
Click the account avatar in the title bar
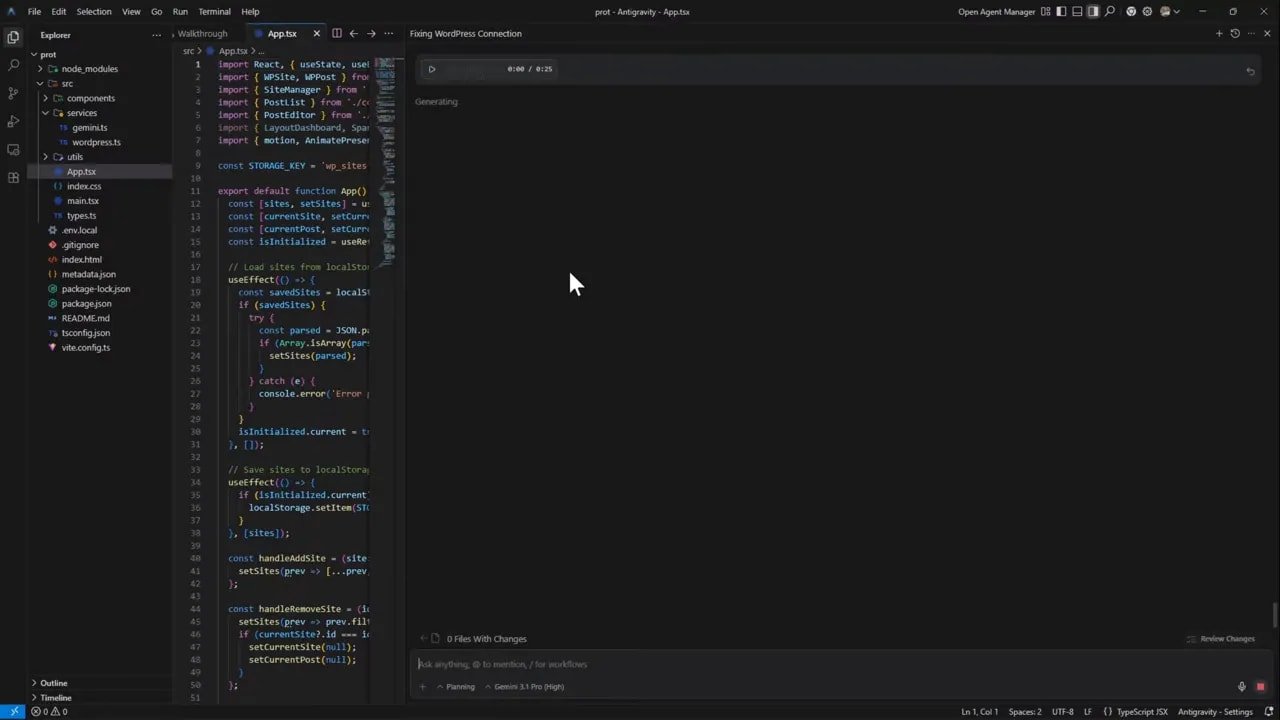[x=1165, y=12]
